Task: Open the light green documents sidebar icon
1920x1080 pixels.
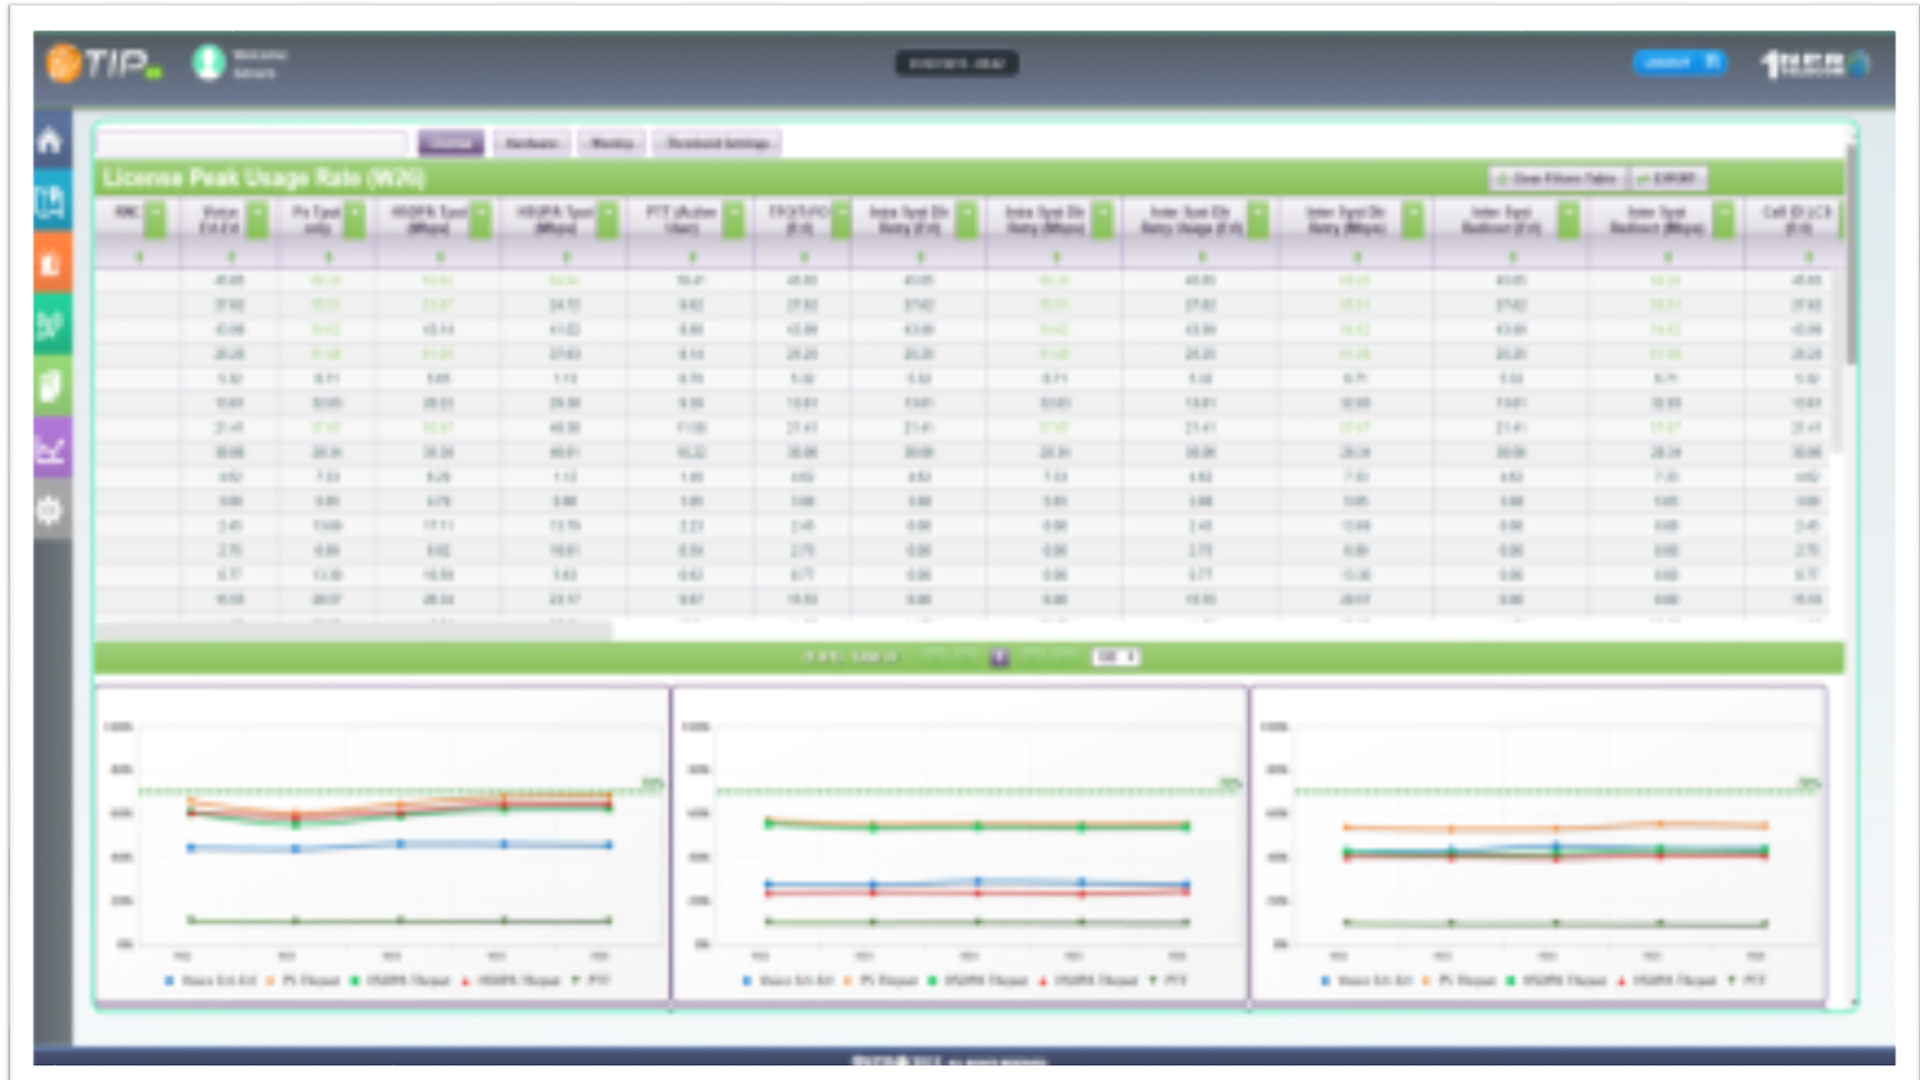Action: (51, 386)
